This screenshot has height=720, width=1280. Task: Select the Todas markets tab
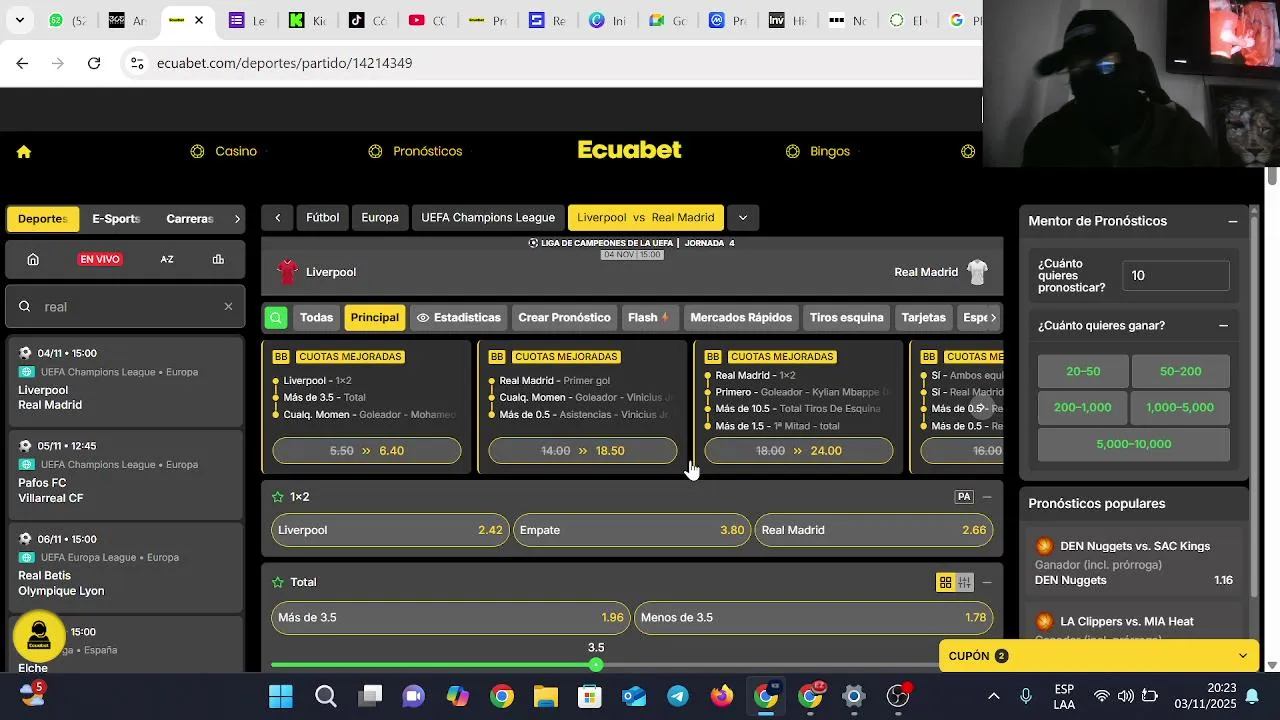coord(316,318)
